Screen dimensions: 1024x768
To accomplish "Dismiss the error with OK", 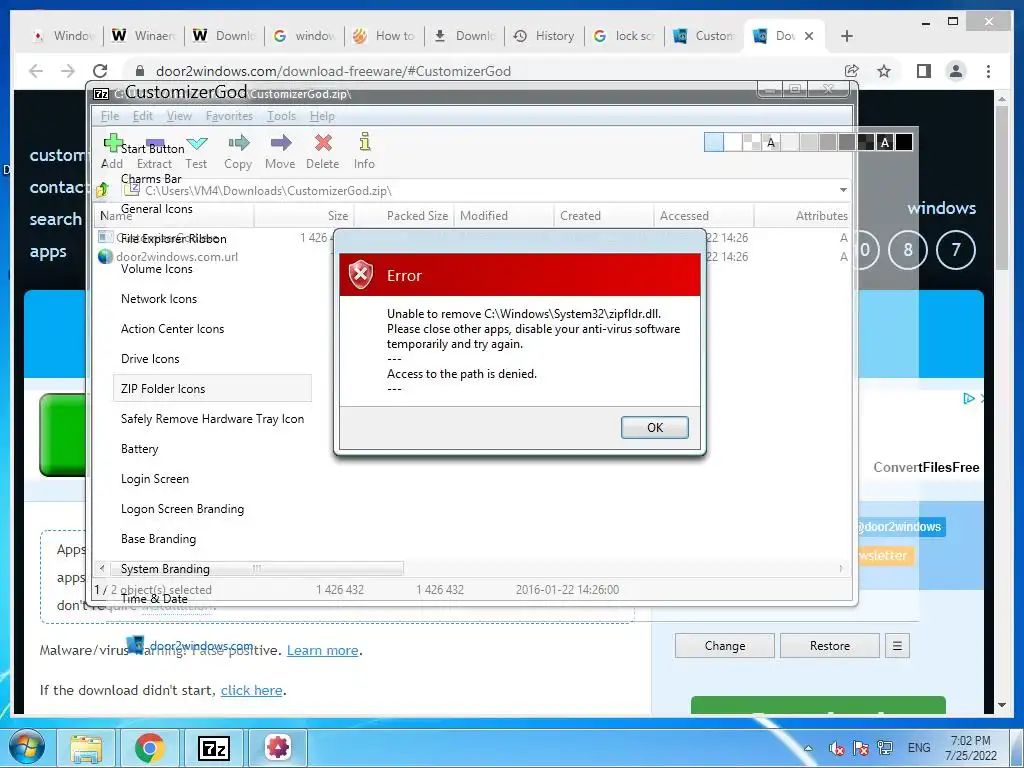I will 654,427.
